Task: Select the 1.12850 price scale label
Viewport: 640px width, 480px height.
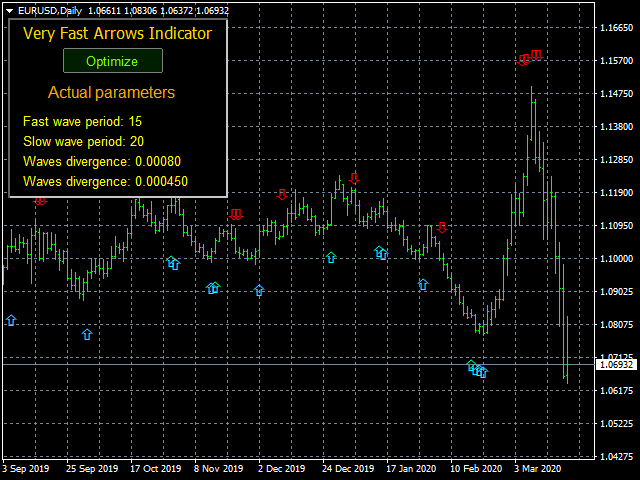Action: [x=616, y=160]
